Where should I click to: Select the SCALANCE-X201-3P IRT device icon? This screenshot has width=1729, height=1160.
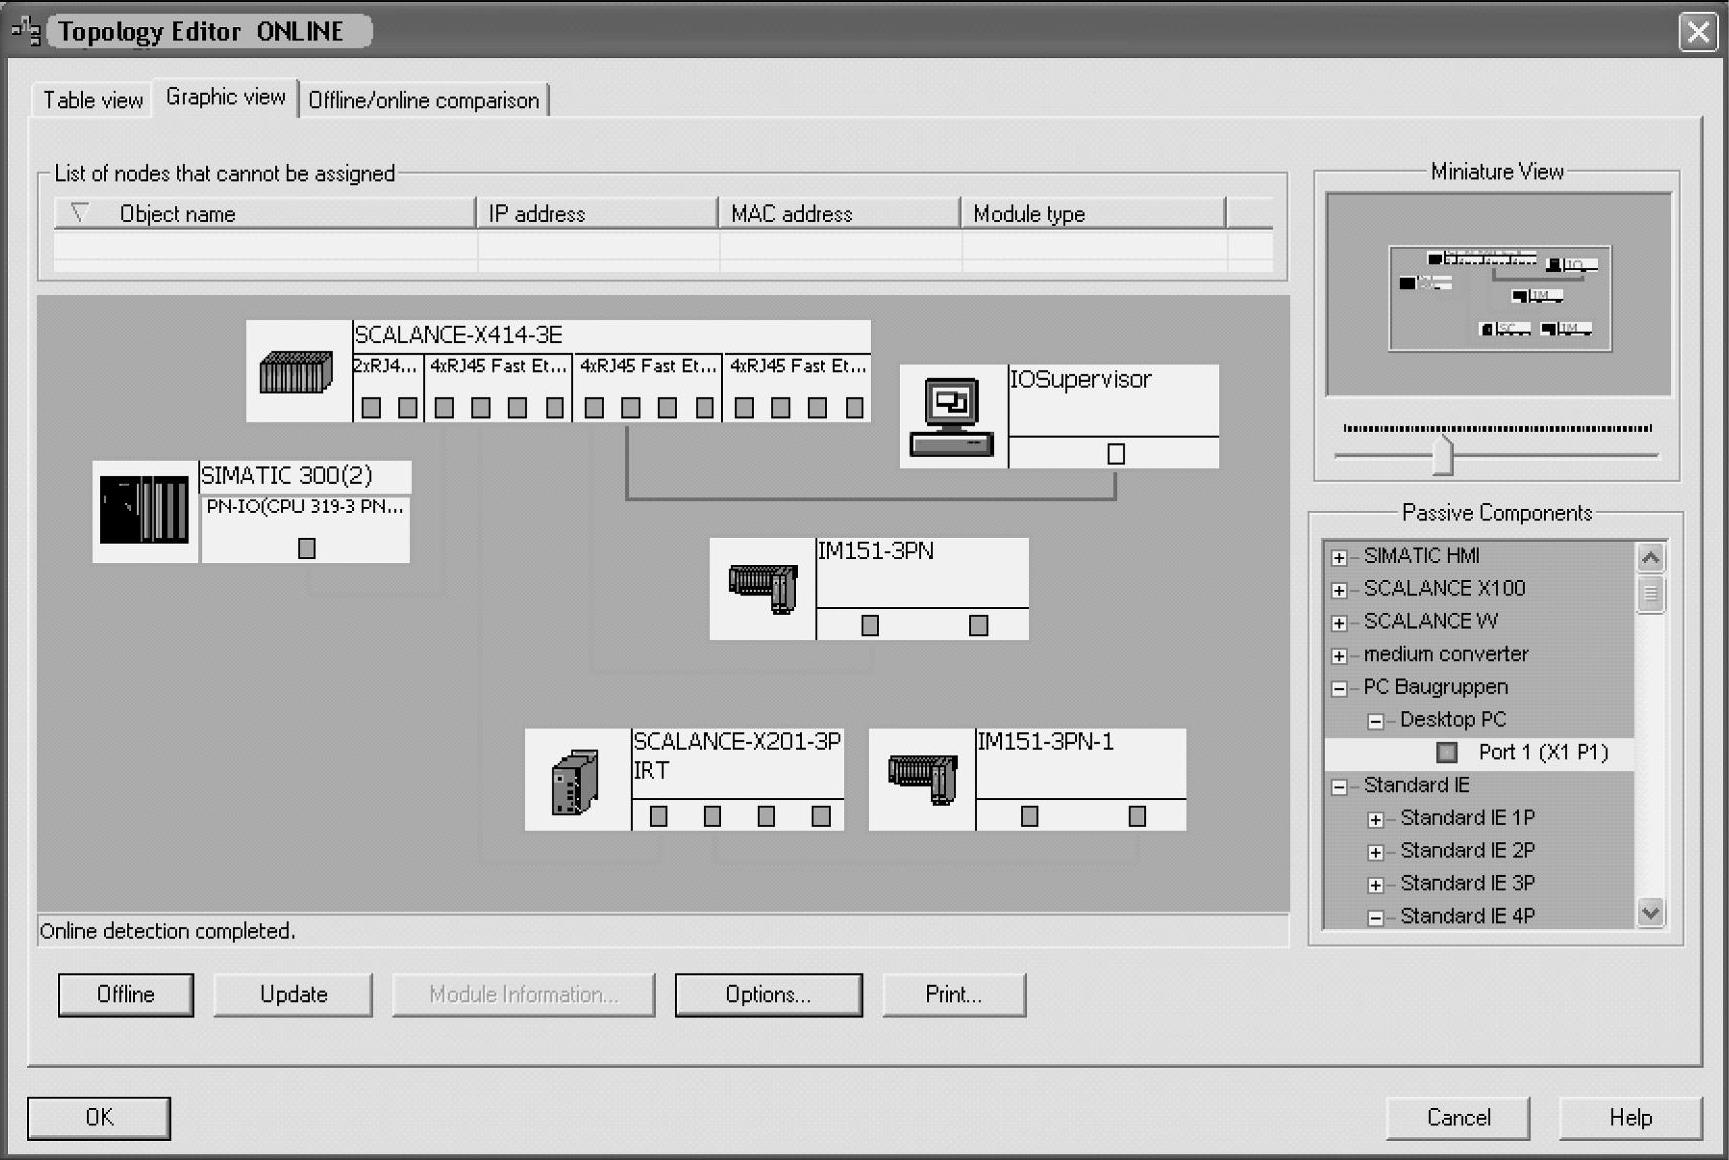(576, 781)
